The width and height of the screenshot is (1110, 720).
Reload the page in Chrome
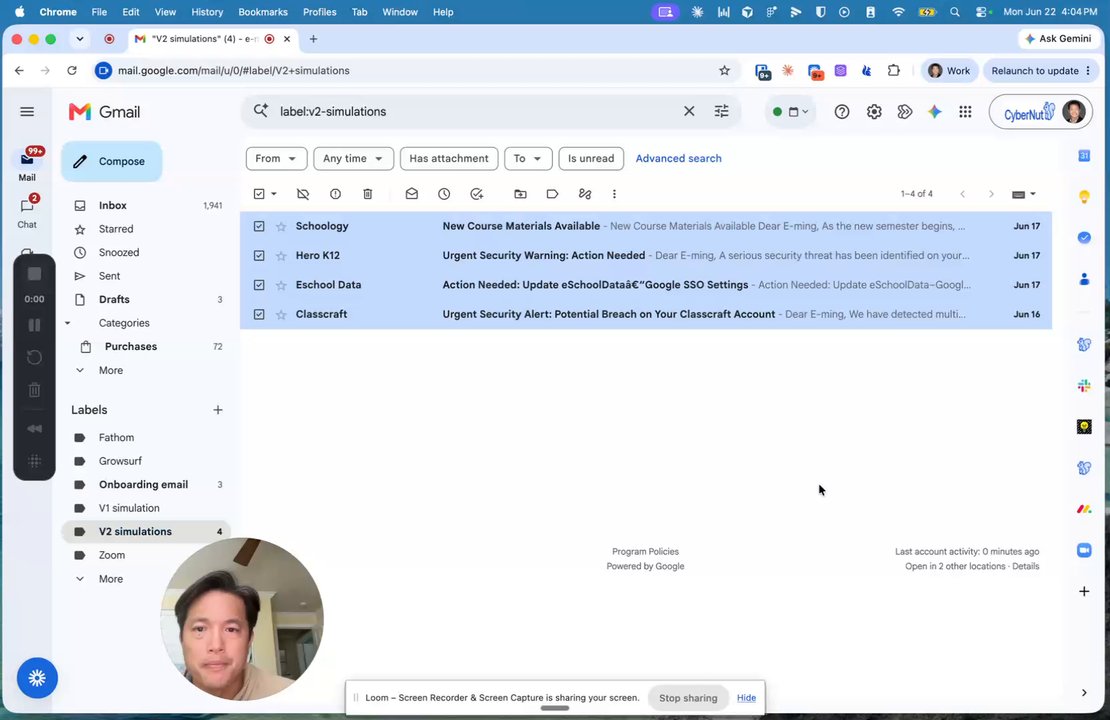(x=71, y=71)
